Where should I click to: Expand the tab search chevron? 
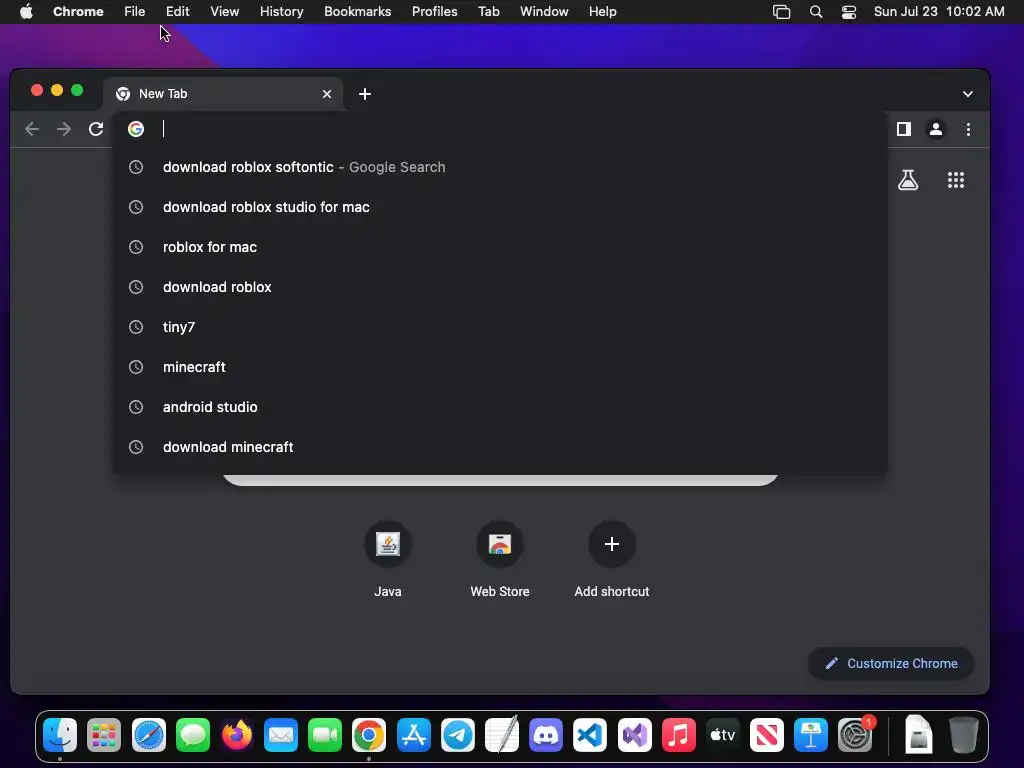[x=968, y=94]
